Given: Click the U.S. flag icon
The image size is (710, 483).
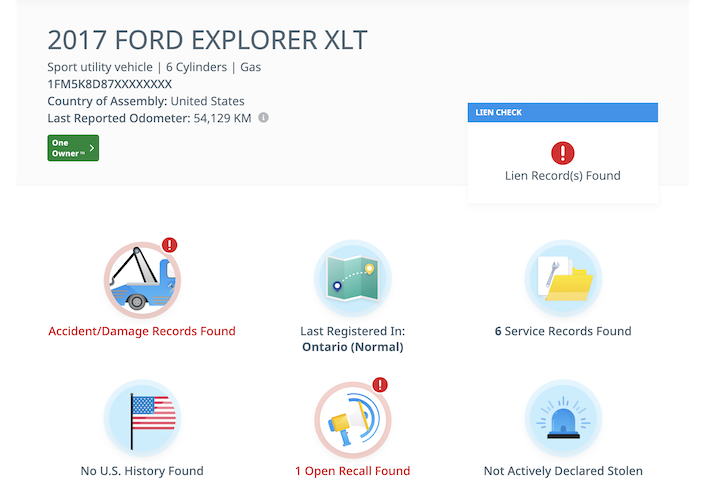Looking at the screenshot, I should click(x=142, y=418).
